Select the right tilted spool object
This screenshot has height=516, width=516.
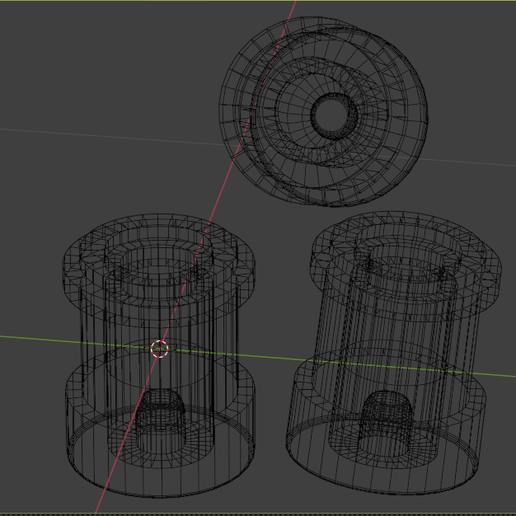tap(394, 352)
